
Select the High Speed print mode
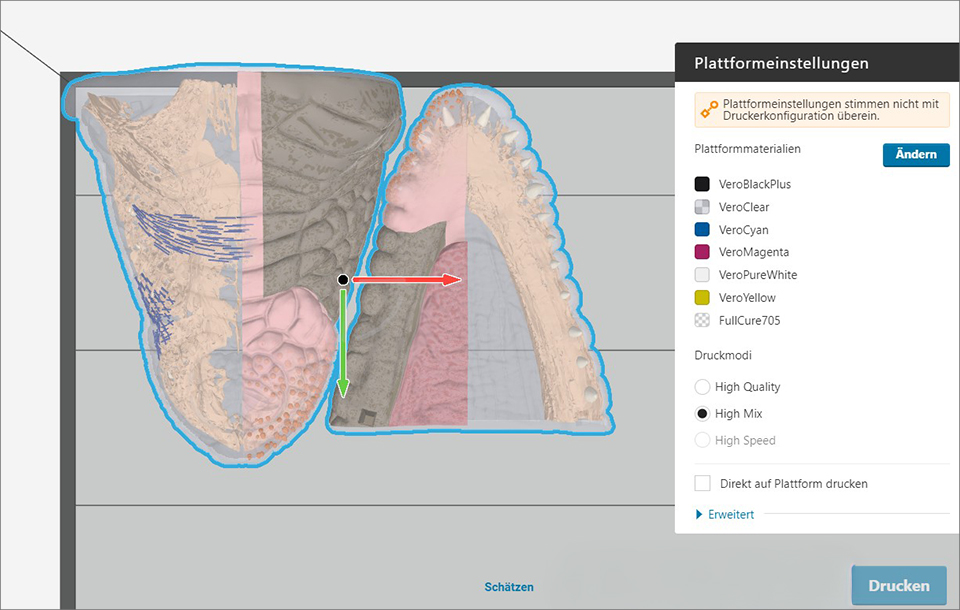click(702, 440)
